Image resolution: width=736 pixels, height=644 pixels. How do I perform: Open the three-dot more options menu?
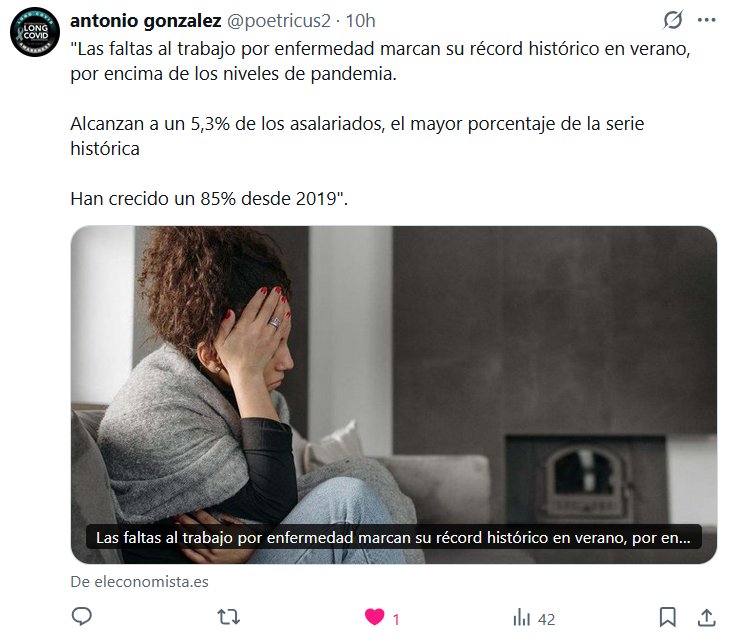(706, 20)
